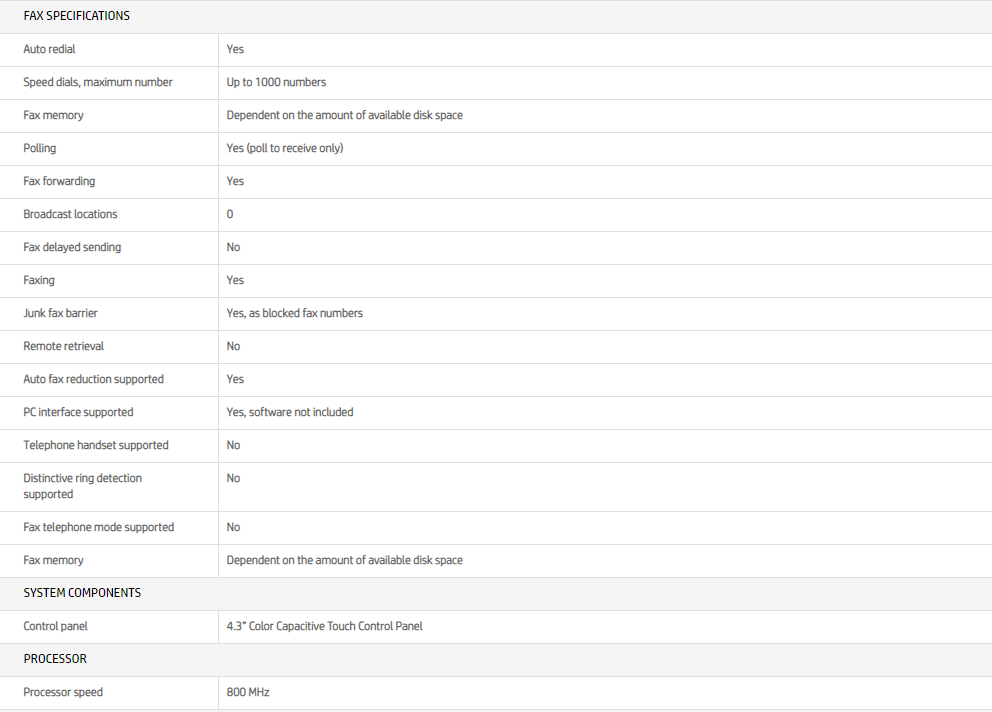Click the Broadcast locations value 0
The height and width of the screenshot is (712, 992).
[x=230, y=214]
